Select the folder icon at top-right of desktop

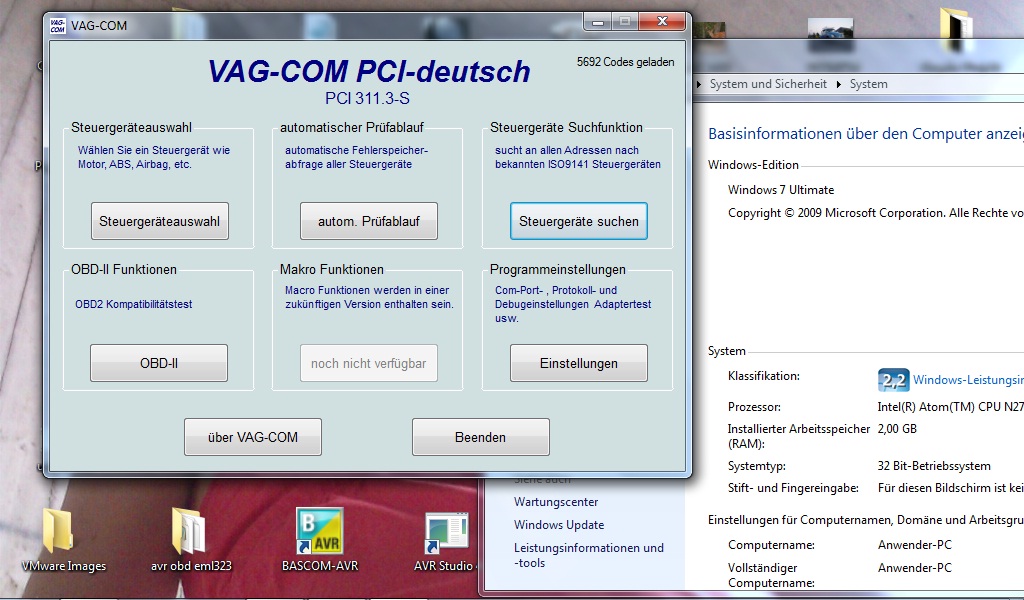coord(956,25)
